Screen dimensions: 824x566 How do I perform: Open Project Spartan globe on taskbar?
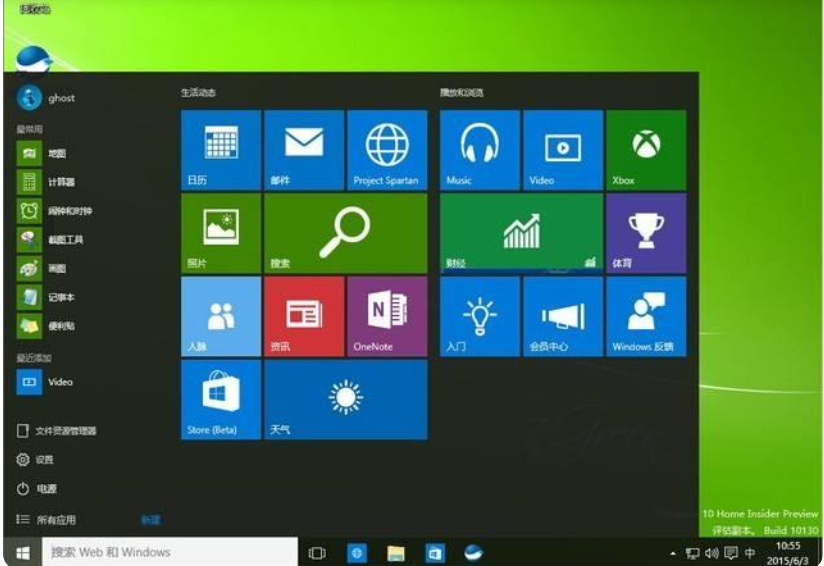[357, 553]
